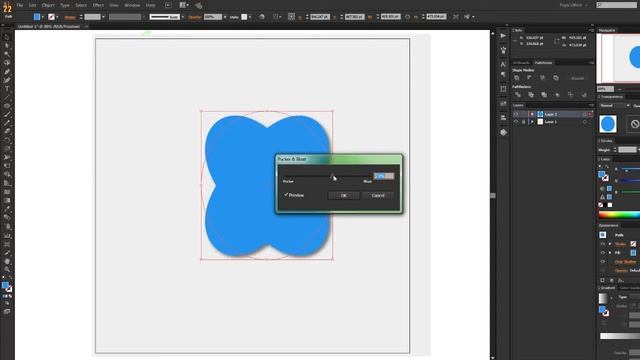Screen dimensions: 640x360
Task: Click the Exclude shape mode icon
Action: (556, 78)
